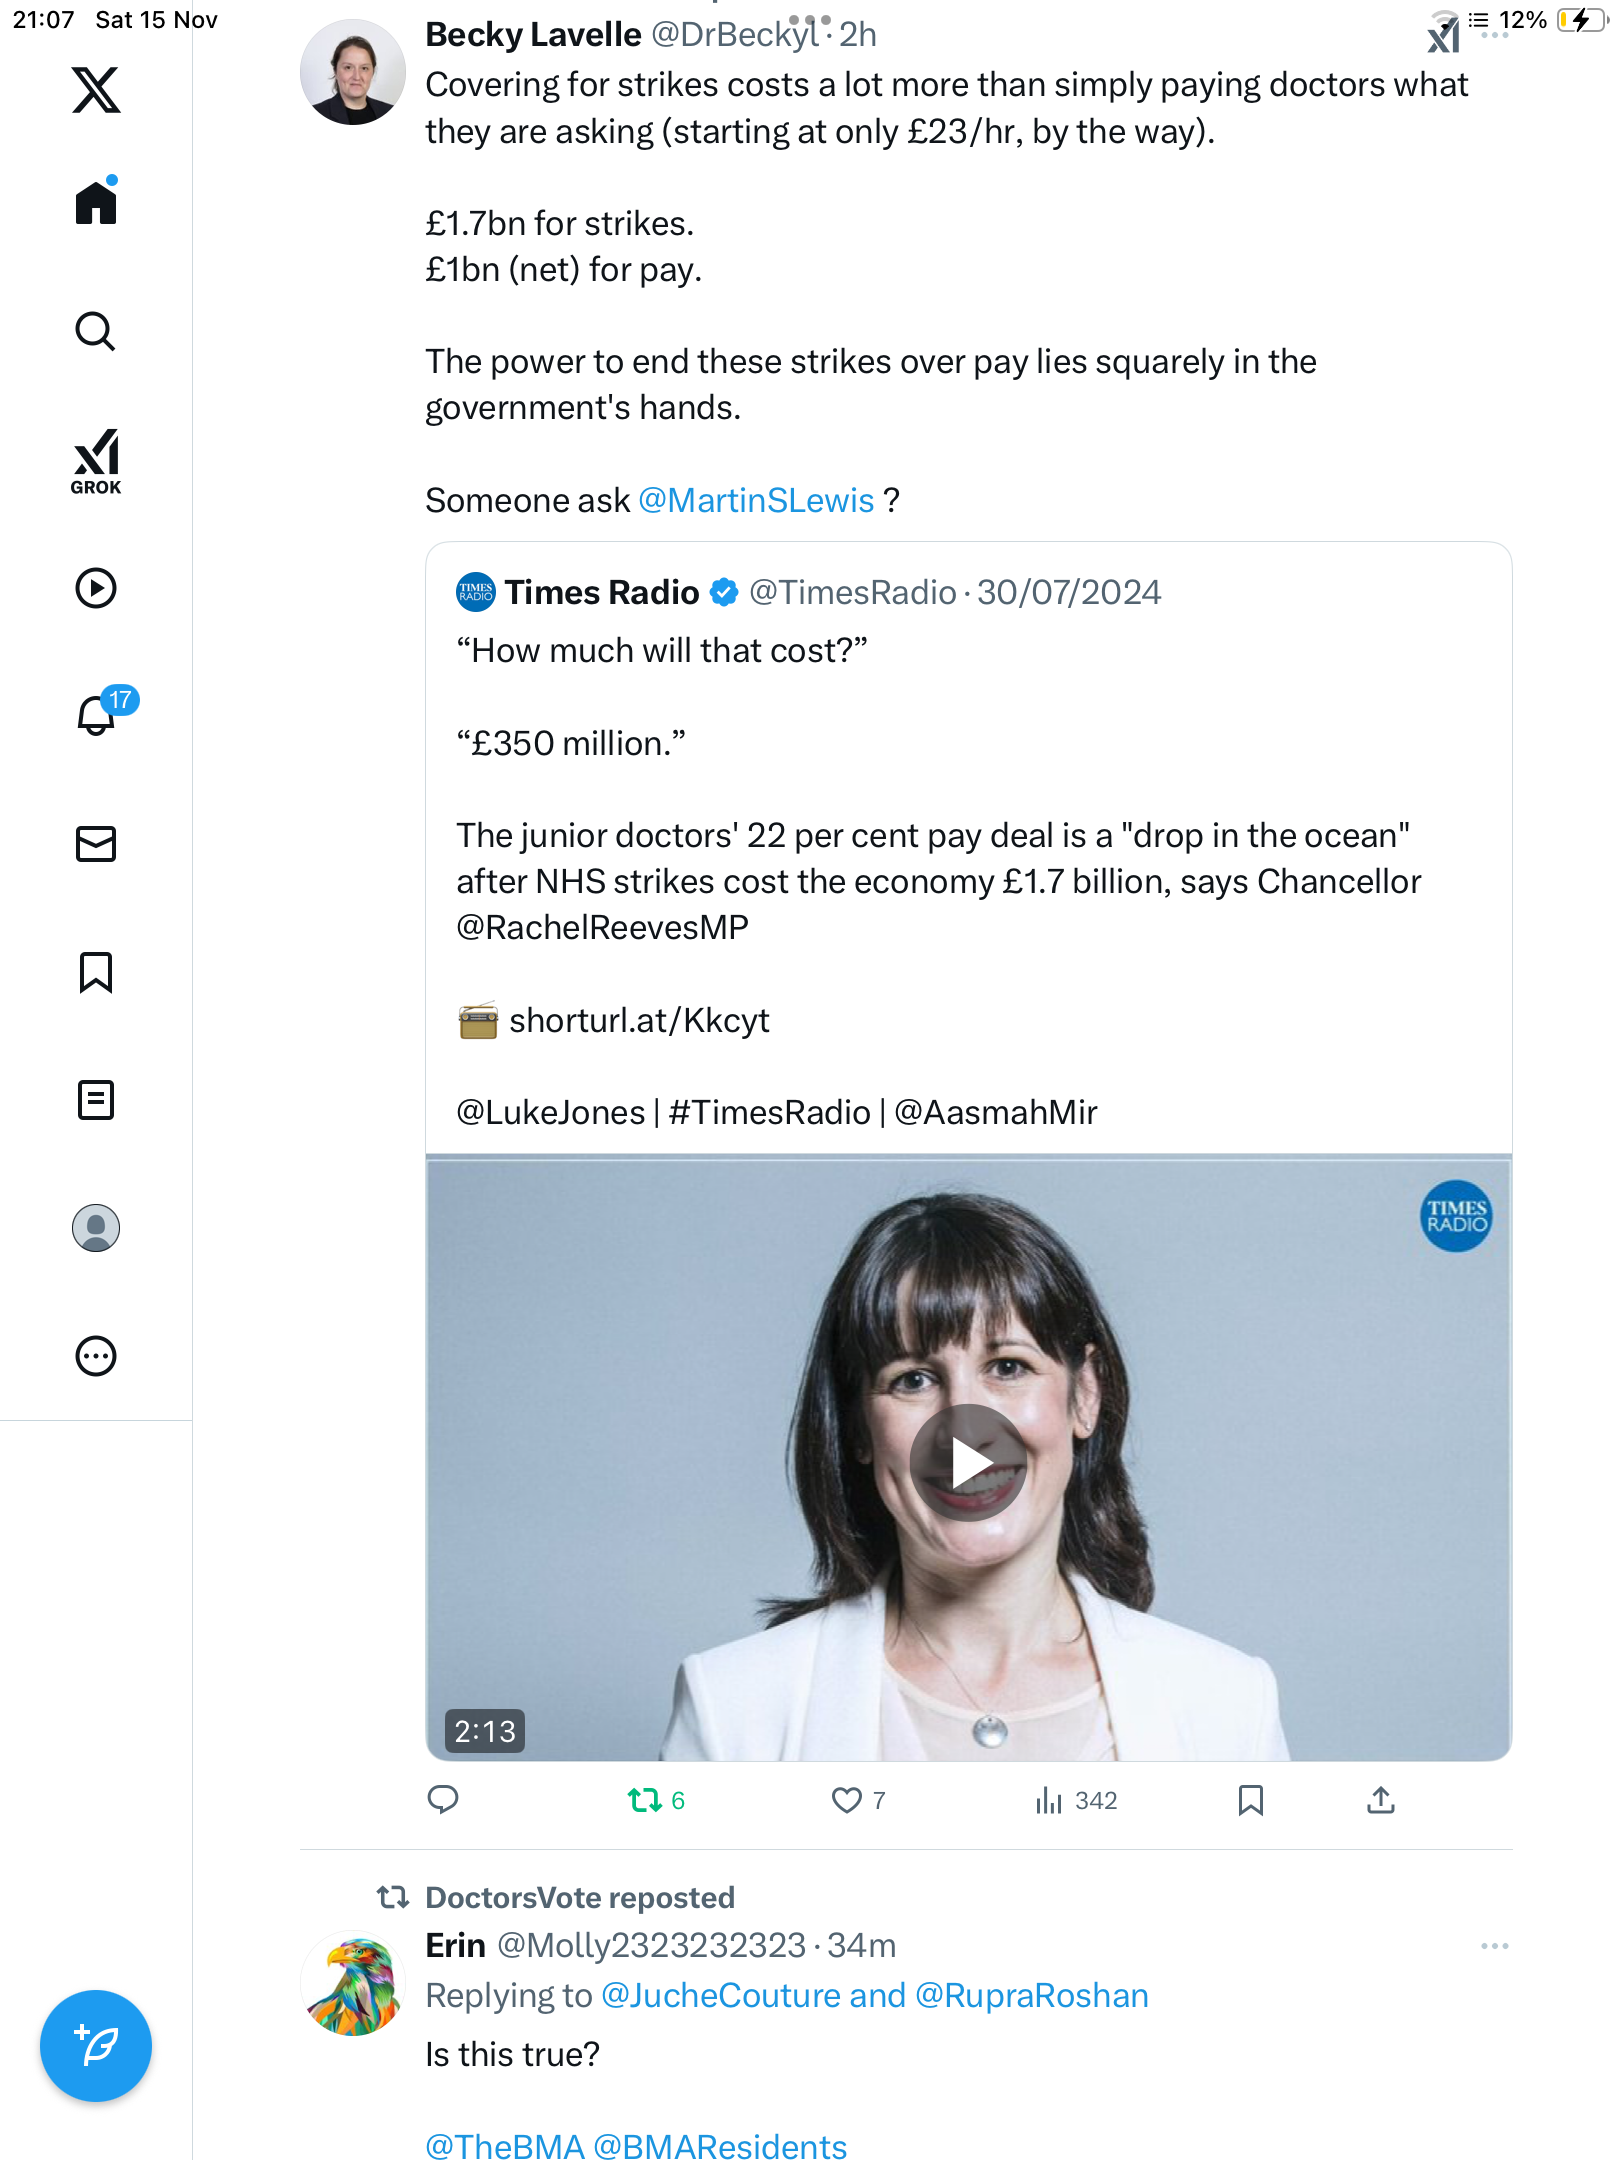The image size is (1620, 2160).
Task: Open Bookmarks in the sidebar
Action: pos(96,972)
